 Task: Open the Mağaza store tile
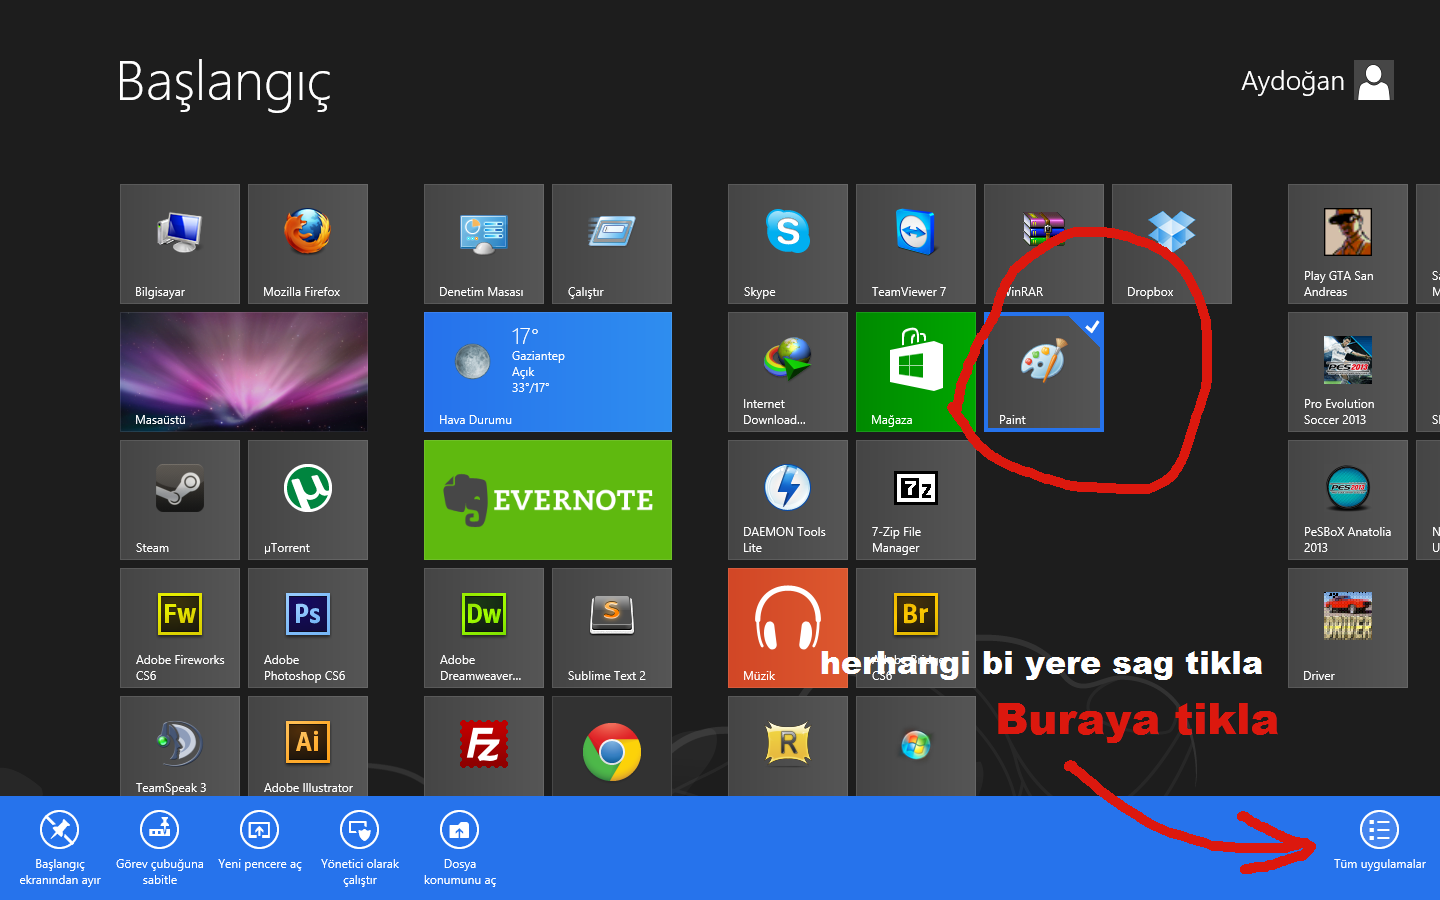pyautogui.click(x=916, y=372)
